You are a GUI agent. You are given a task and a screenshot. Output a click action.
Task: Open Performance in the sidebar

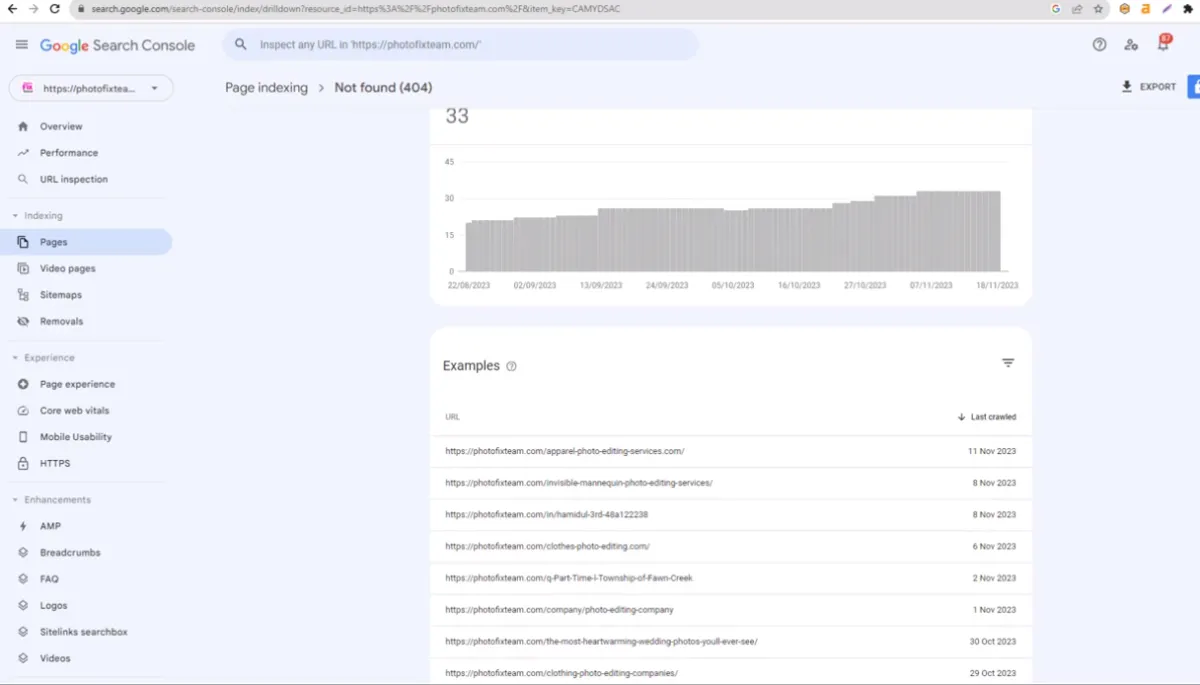[x=69, y=153]
